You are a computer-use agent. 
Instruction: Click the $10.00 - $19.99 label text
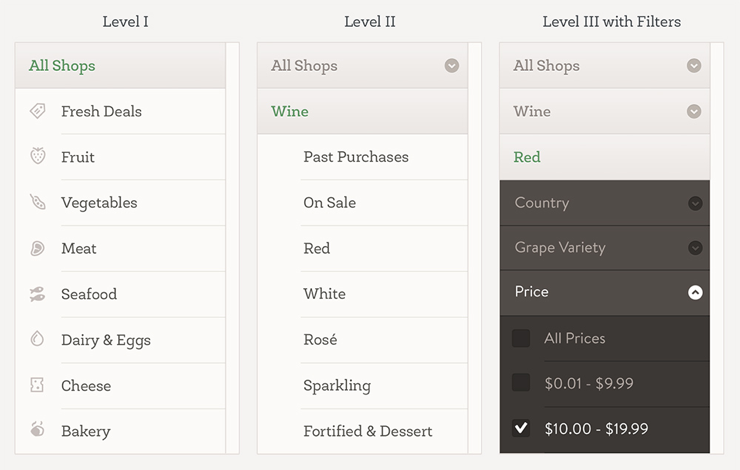click(x=597, y=428)
